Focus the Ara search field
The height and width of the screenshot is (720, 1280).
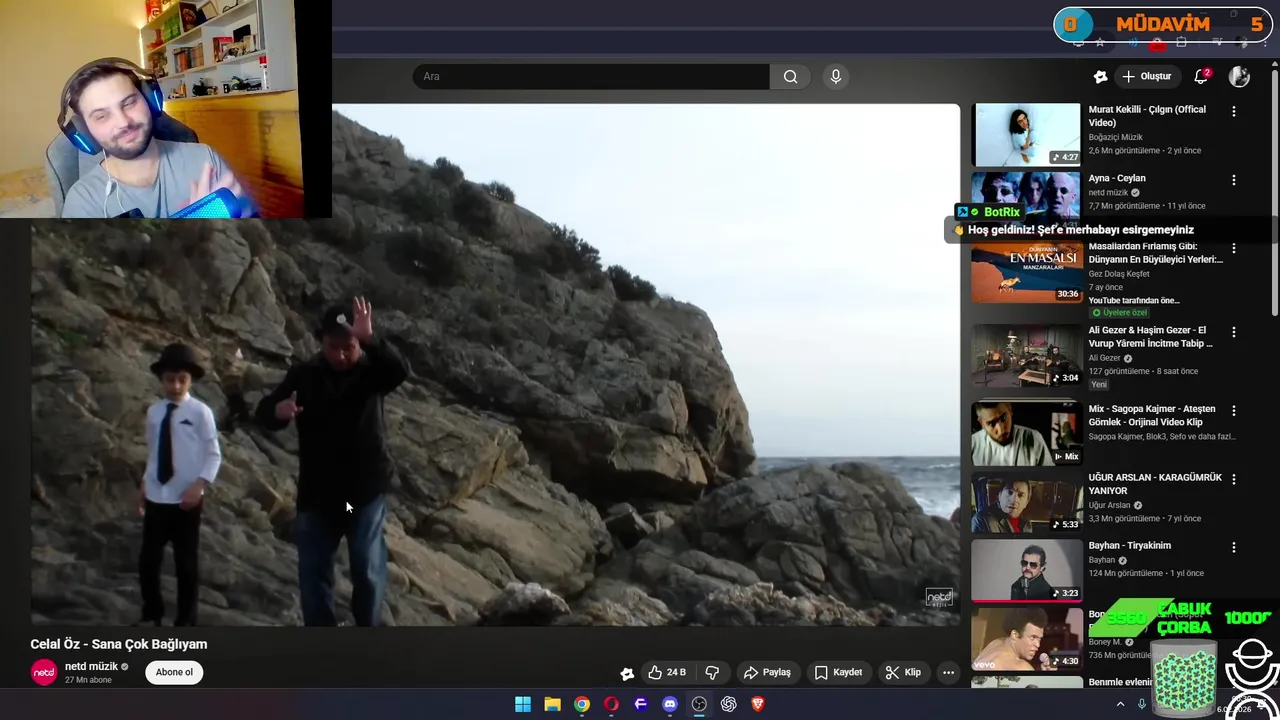(x=591, y=77)
